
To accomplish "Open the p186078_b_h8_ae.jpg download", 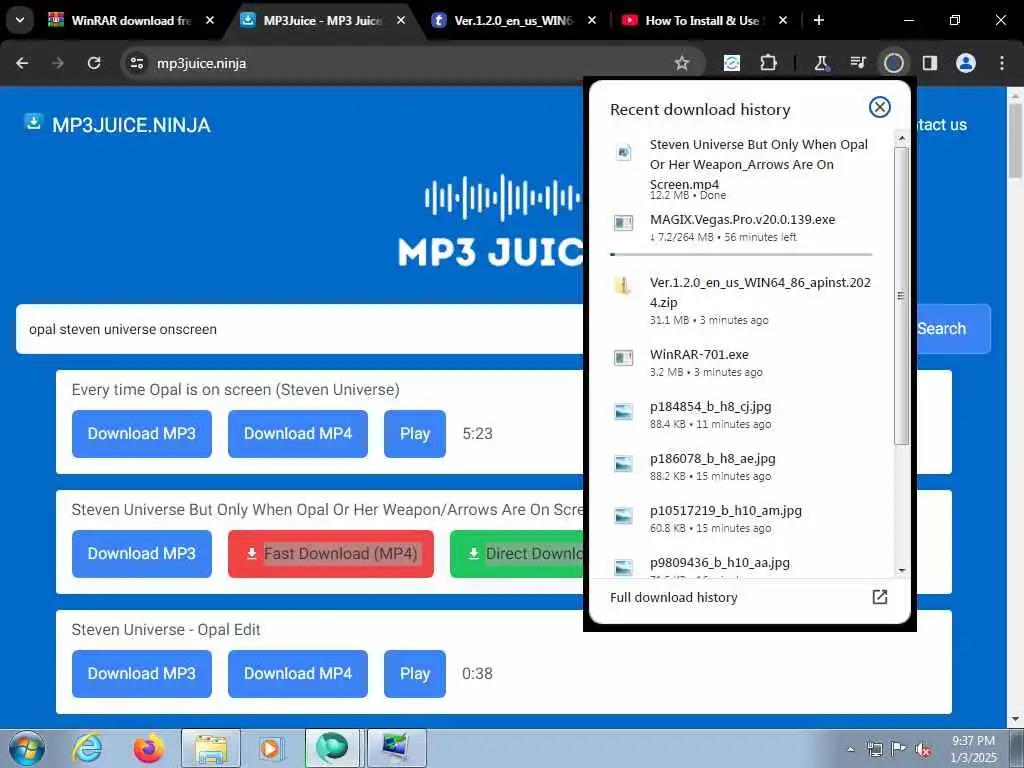I will click(741, 466).
